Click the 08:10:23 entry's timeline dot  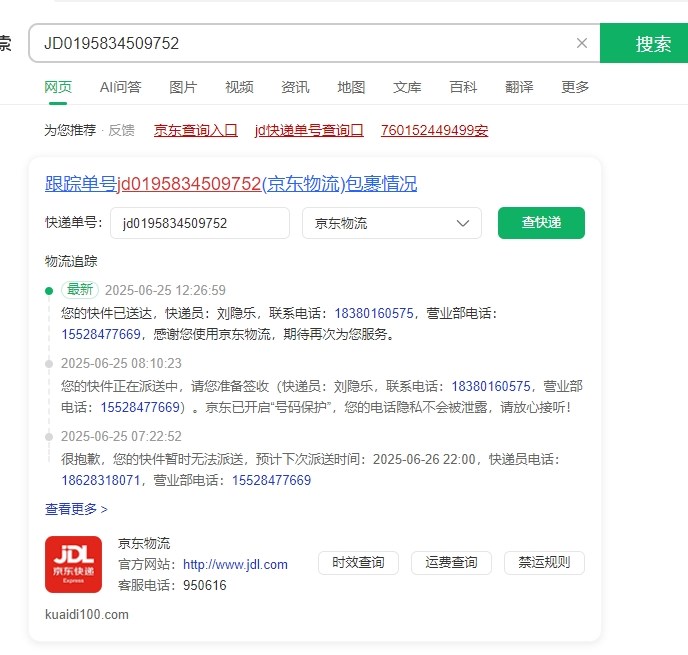click(49, 364)
